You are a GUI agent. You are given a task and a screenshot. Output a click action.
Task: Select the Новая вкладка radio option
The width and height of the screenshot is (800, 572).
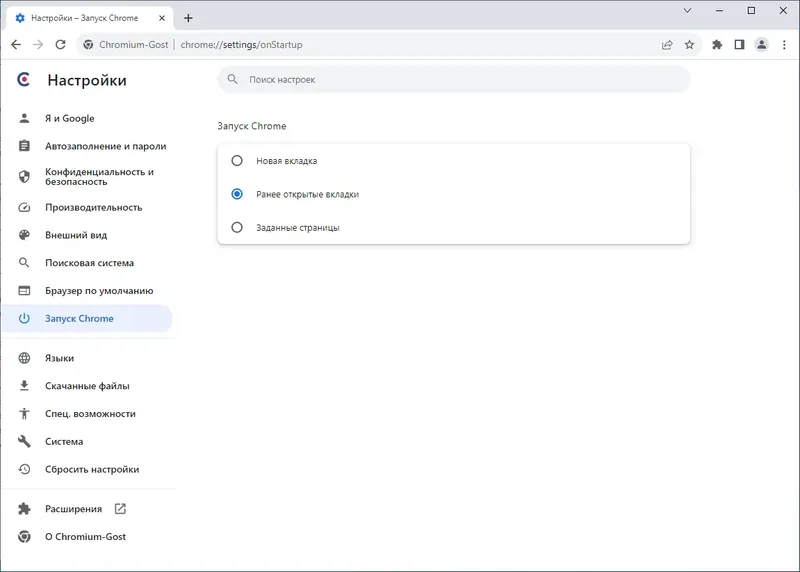pyautogui.click(x=237, y=160)
